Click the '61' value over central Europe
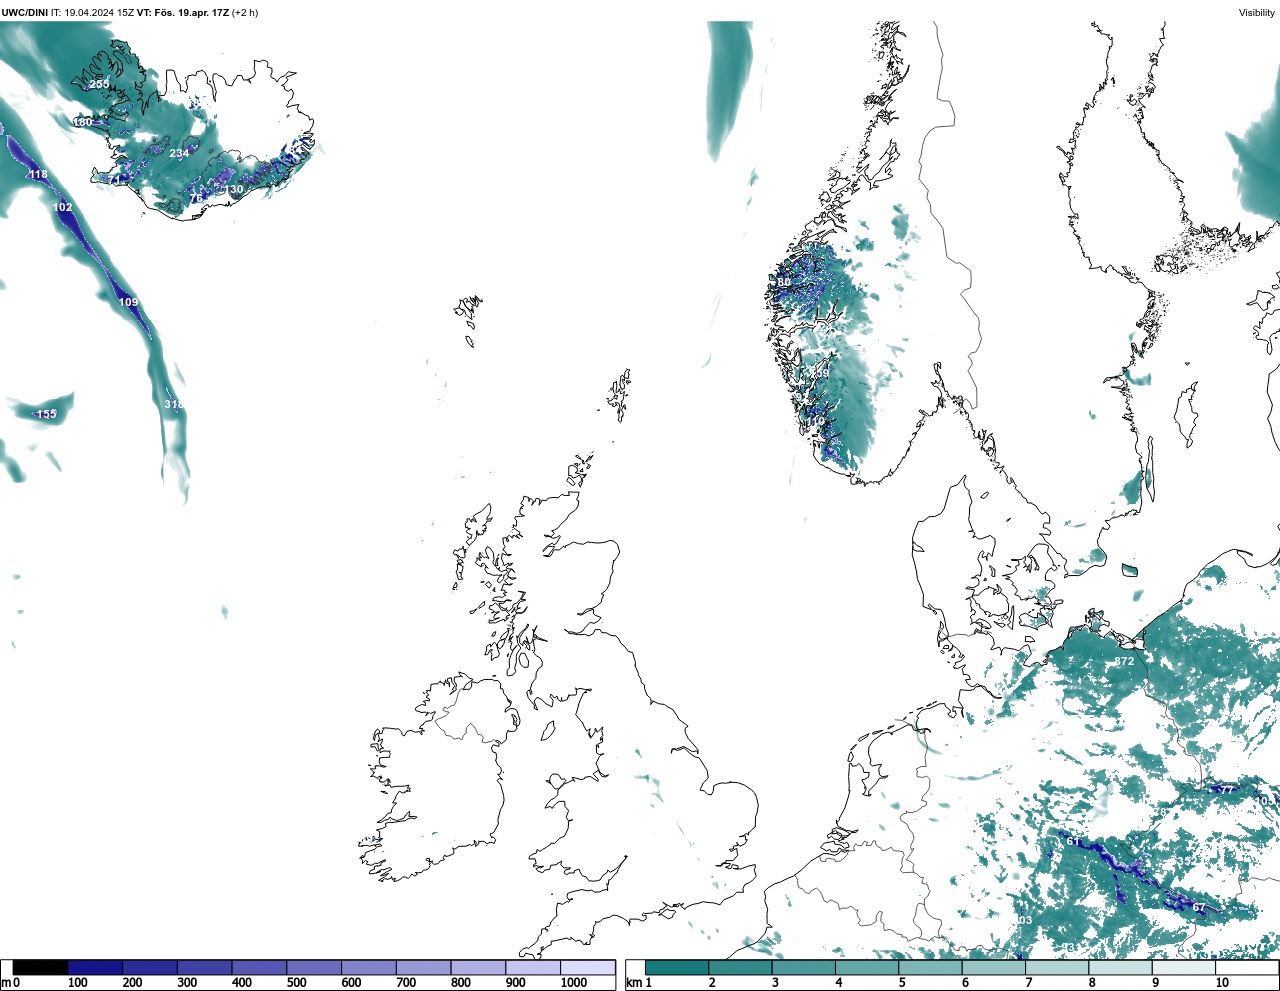Viewport: 1280px width, 991px height. pyautogui.click(x=1073, y=841)
